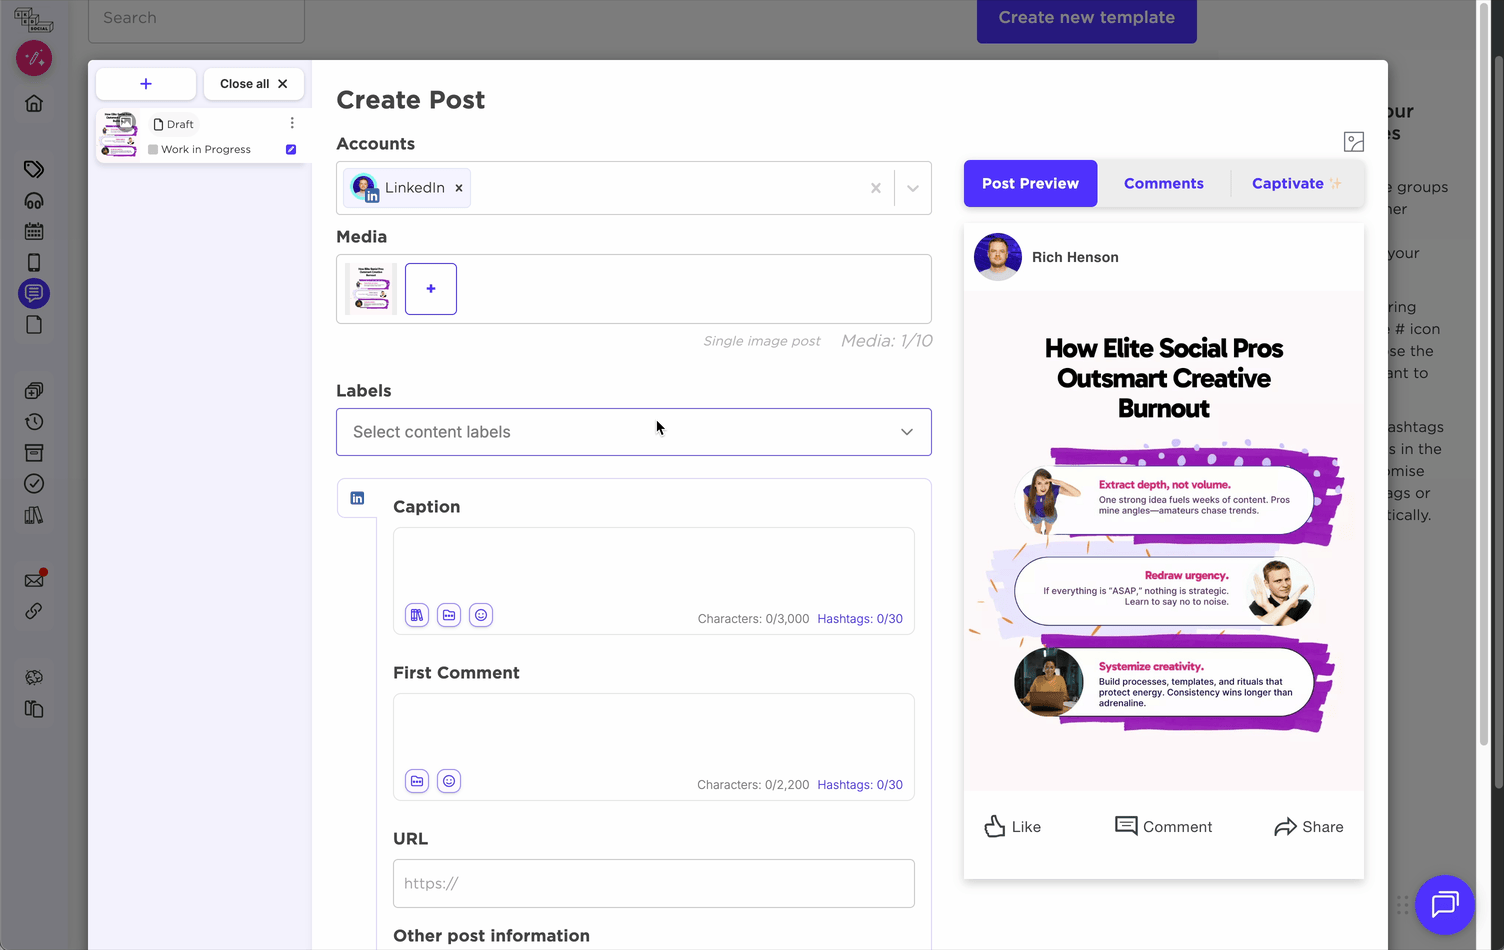
Task: Open the Archive box icon in the sidebar
Action: pyautogui.click(x=34, y=452)
